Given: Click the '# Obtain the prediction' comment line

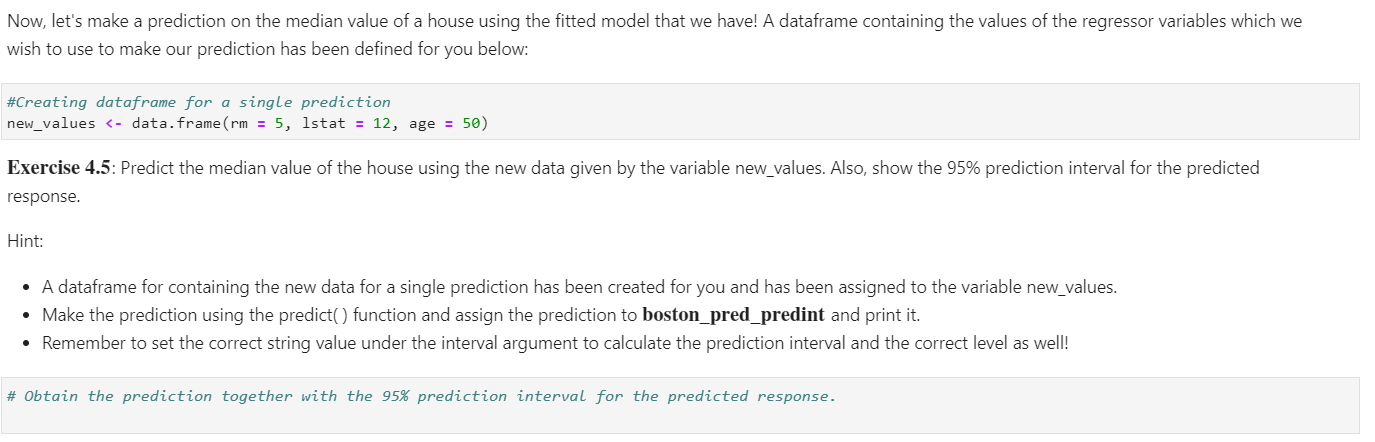Looking at the screenshot, I should pos(420,396).
